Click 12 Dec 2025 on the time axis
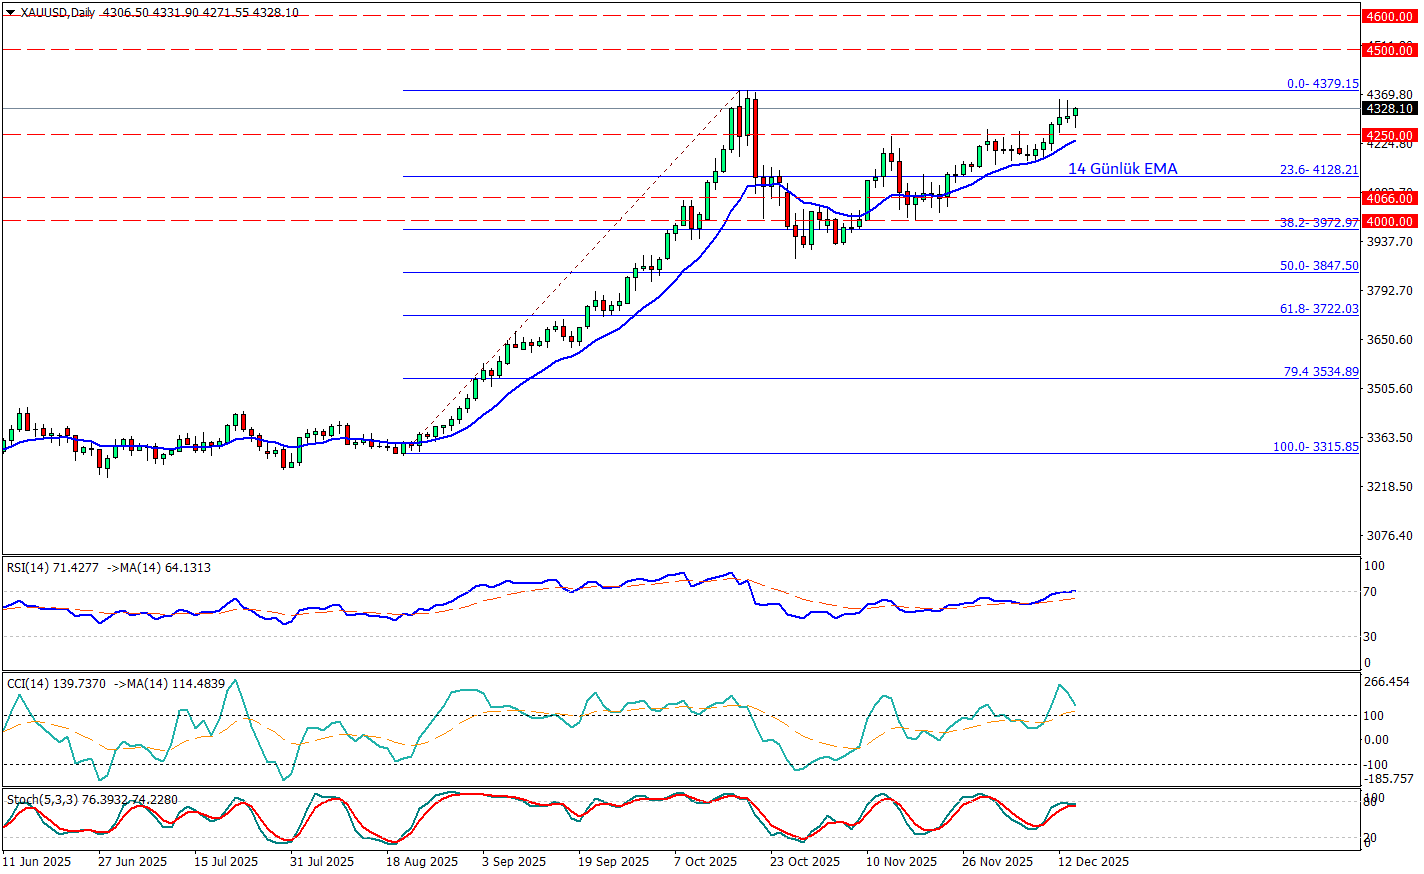 [x=1094, y=861]
